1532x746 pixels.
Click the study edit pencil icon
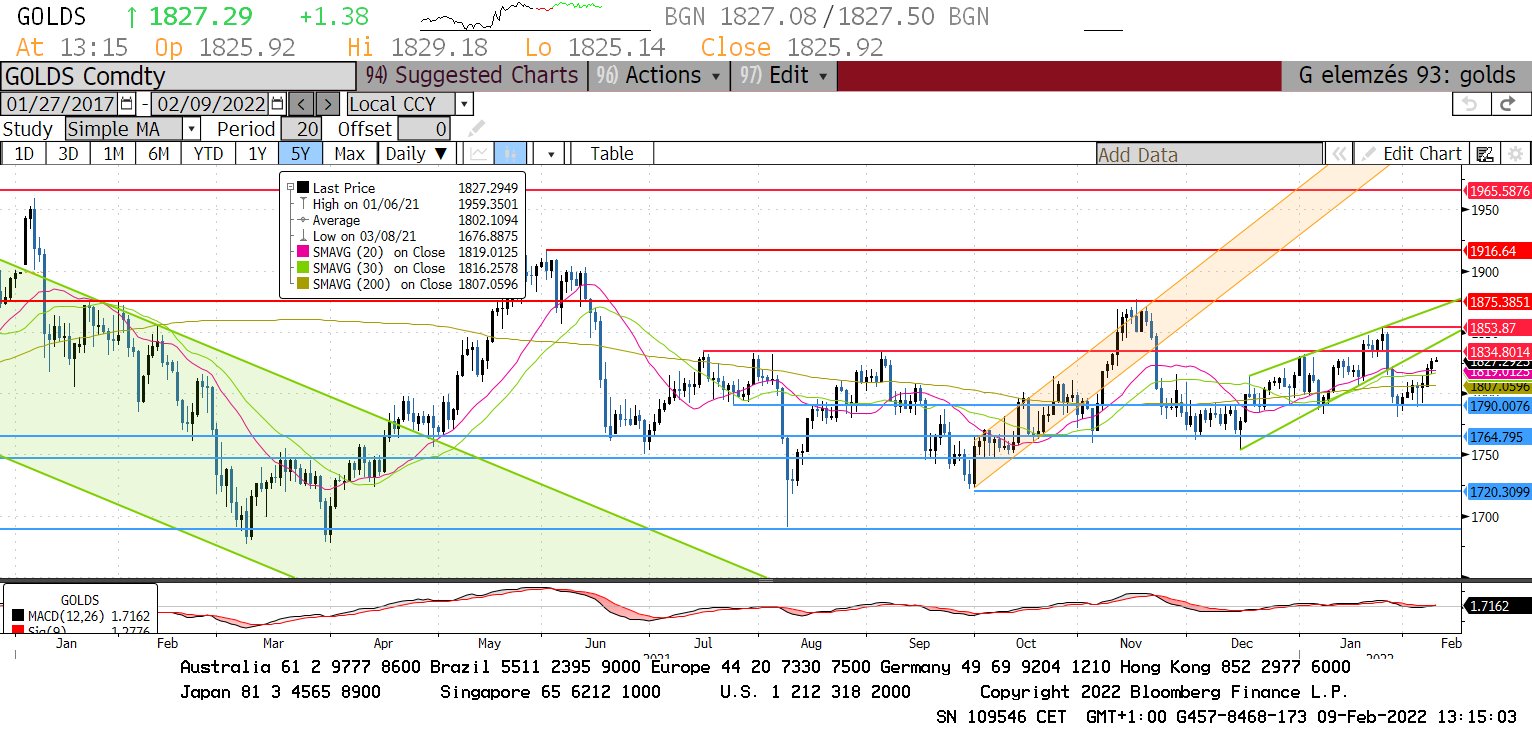click(x=476, y=128)
